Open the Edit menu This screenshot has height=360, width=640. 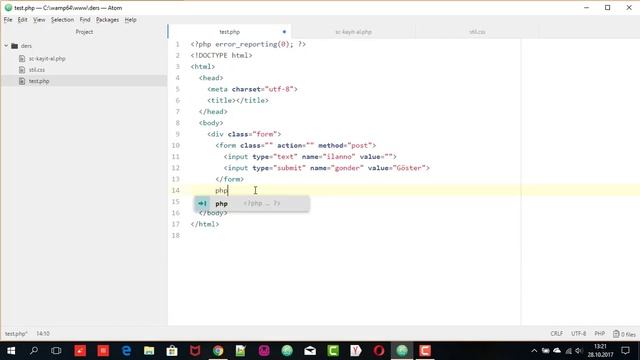pos(22,20)
